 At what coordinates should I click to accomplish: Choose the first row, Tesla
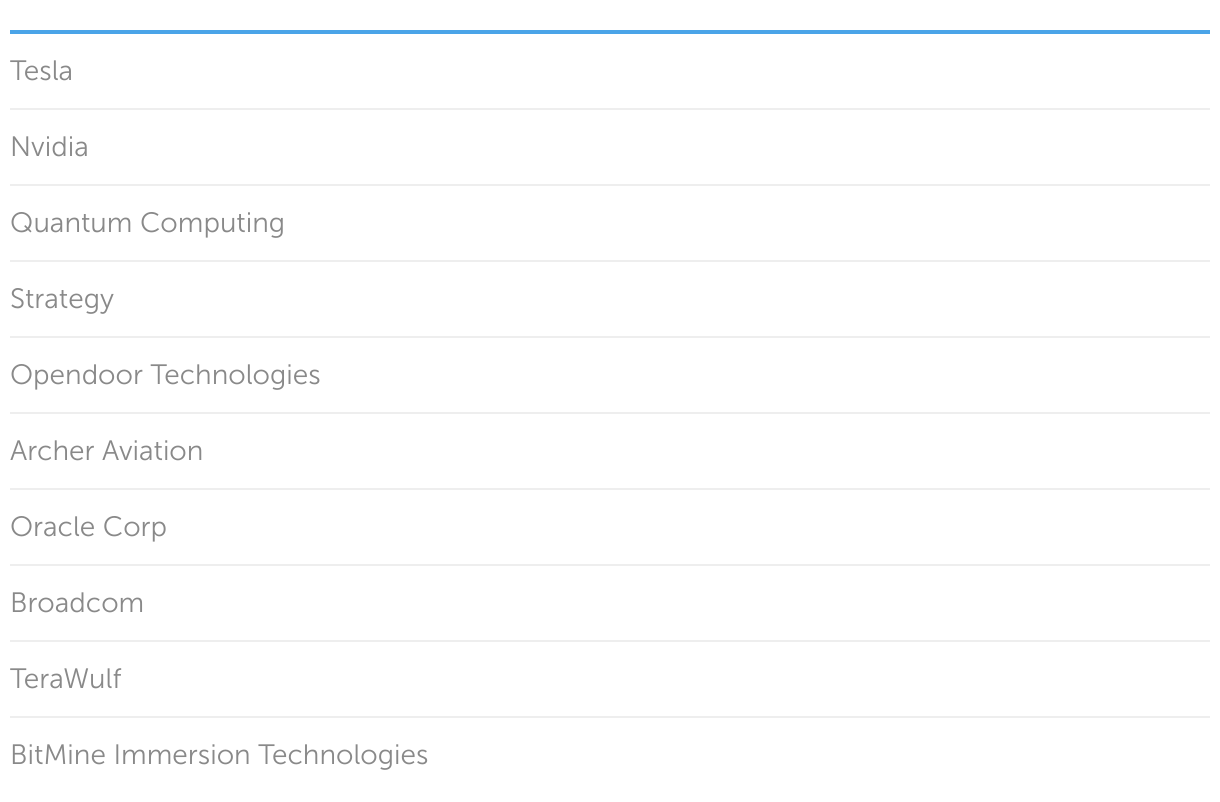(41, 71)
